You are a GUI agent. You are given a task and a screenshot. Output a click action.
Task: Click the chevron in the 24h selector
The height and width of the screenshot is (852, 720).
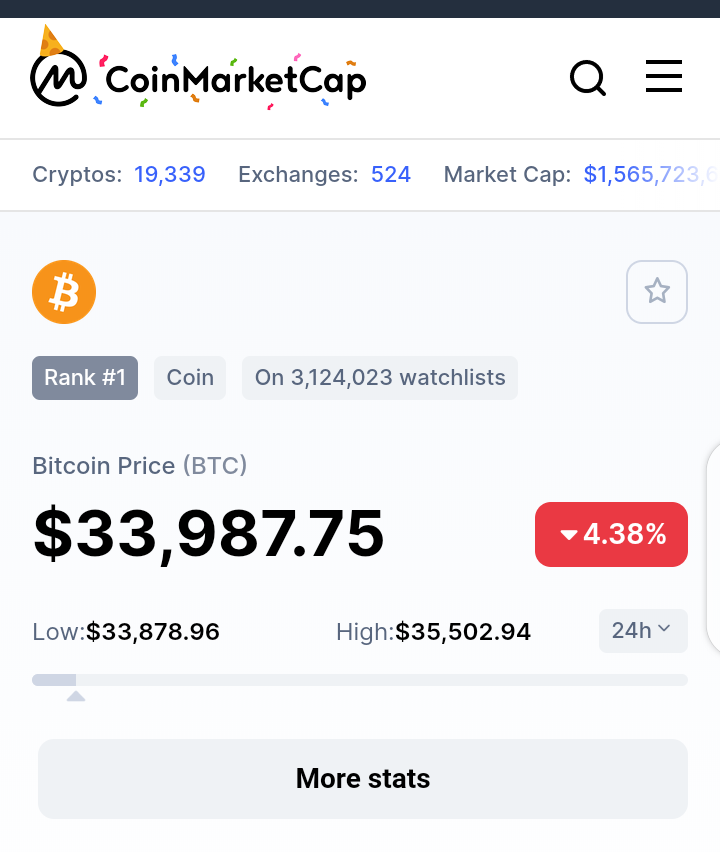pos(663,629)
